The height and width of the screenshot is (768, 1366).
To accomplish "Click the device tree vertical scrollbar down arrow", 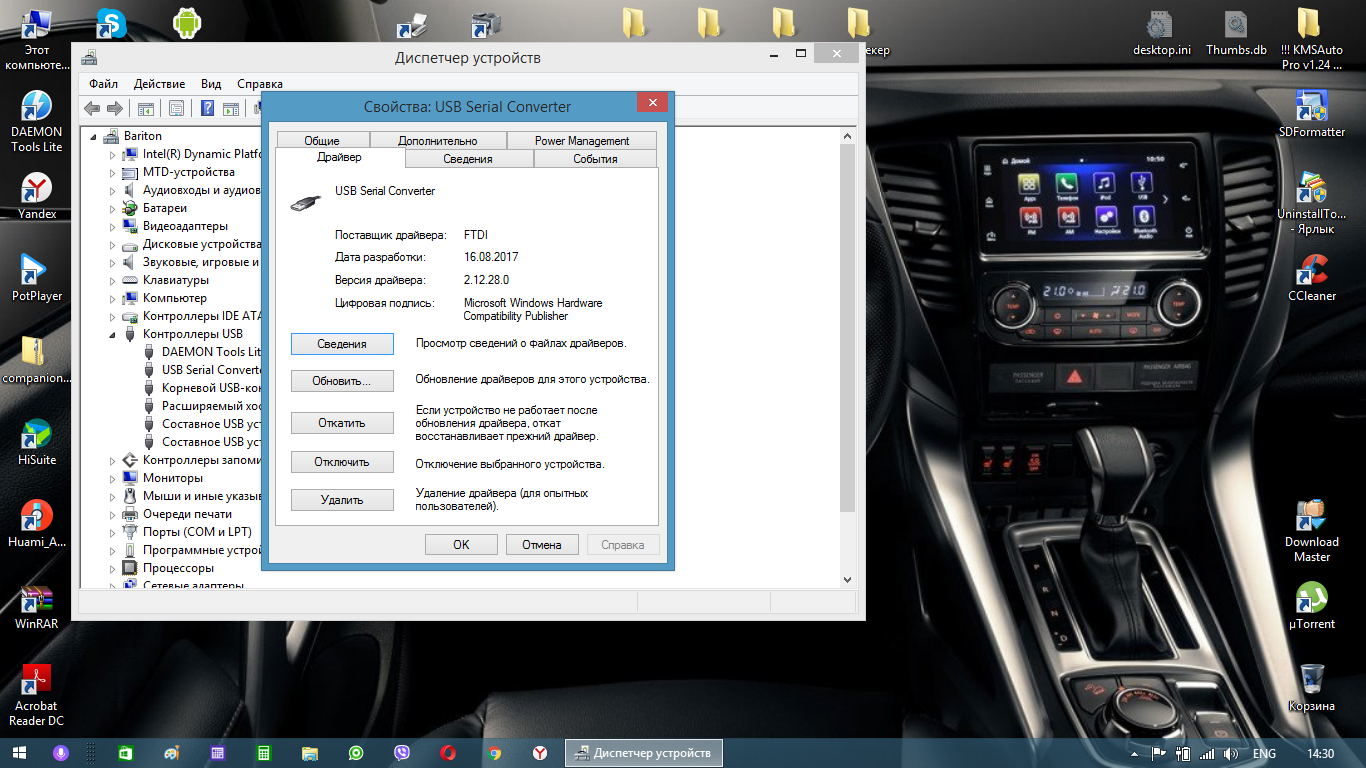I will click(847, 579).
